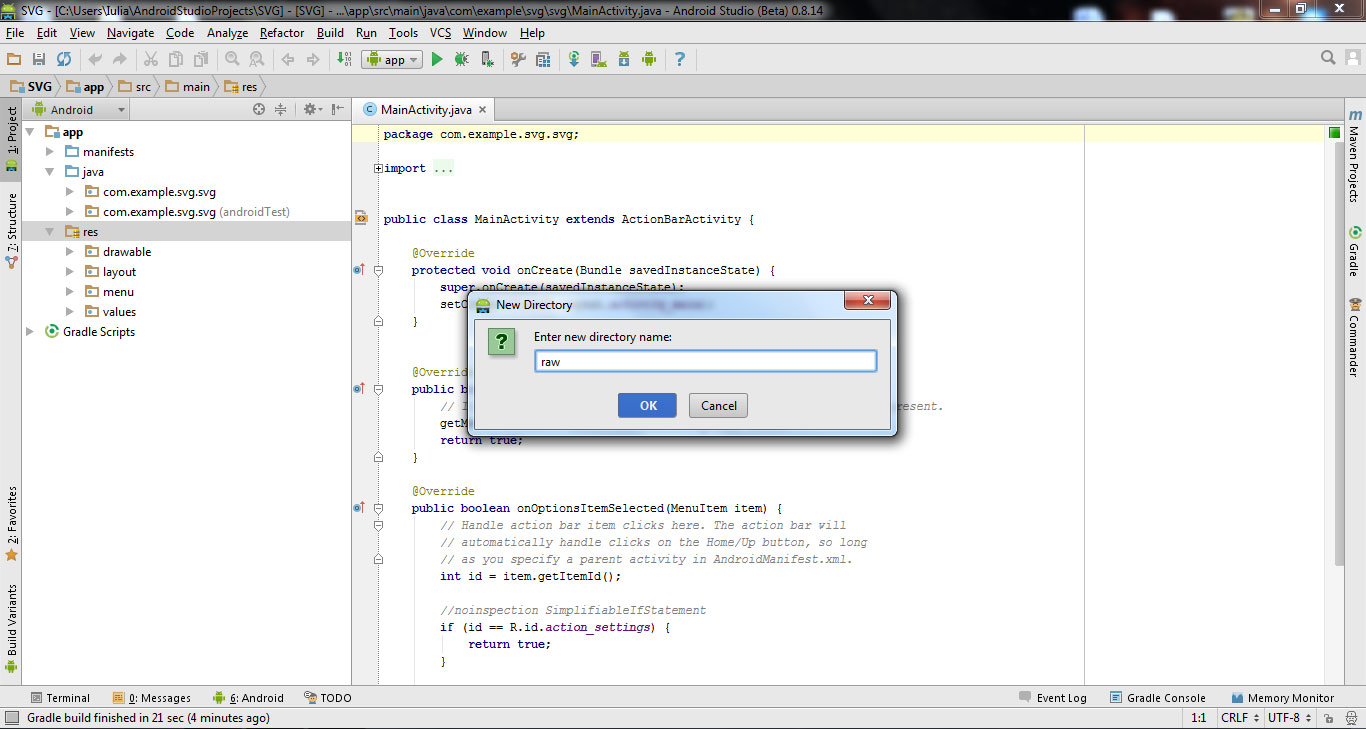Open the Android project view dropdown
The image size is (1366, 729).
pyautogui.click(x=79, y=110)
